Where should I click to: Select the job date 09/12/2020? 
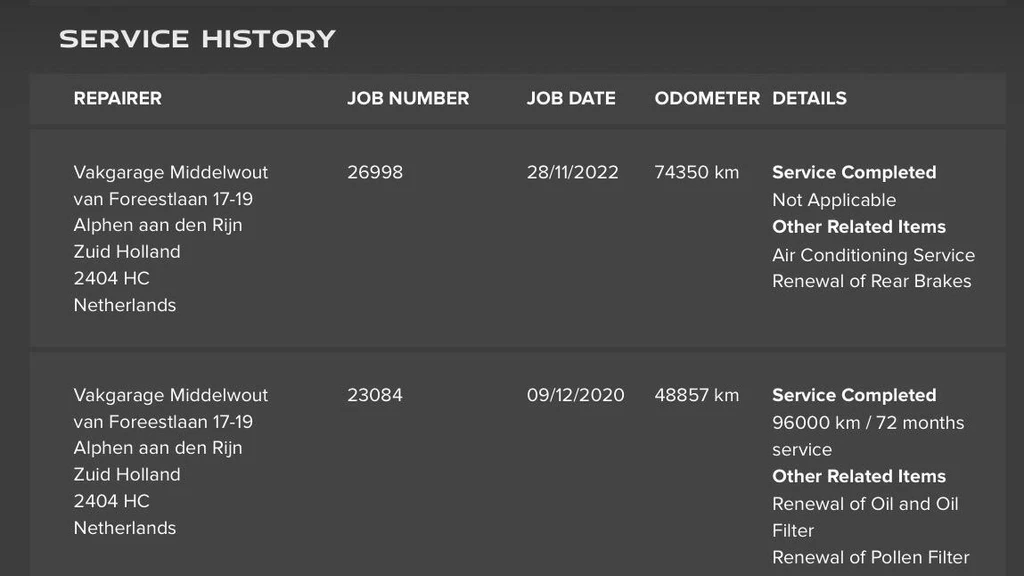575,395
